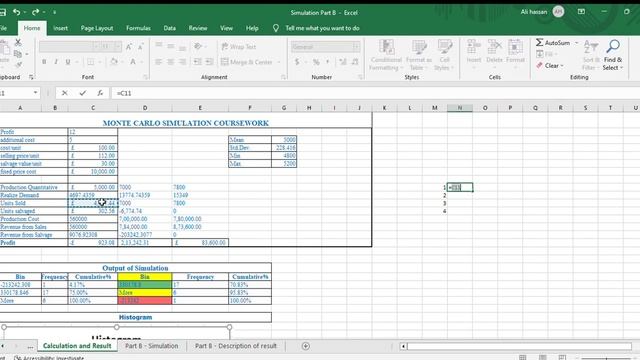
Task: Click the Font Color letter A icon
Action: [133, 62]
